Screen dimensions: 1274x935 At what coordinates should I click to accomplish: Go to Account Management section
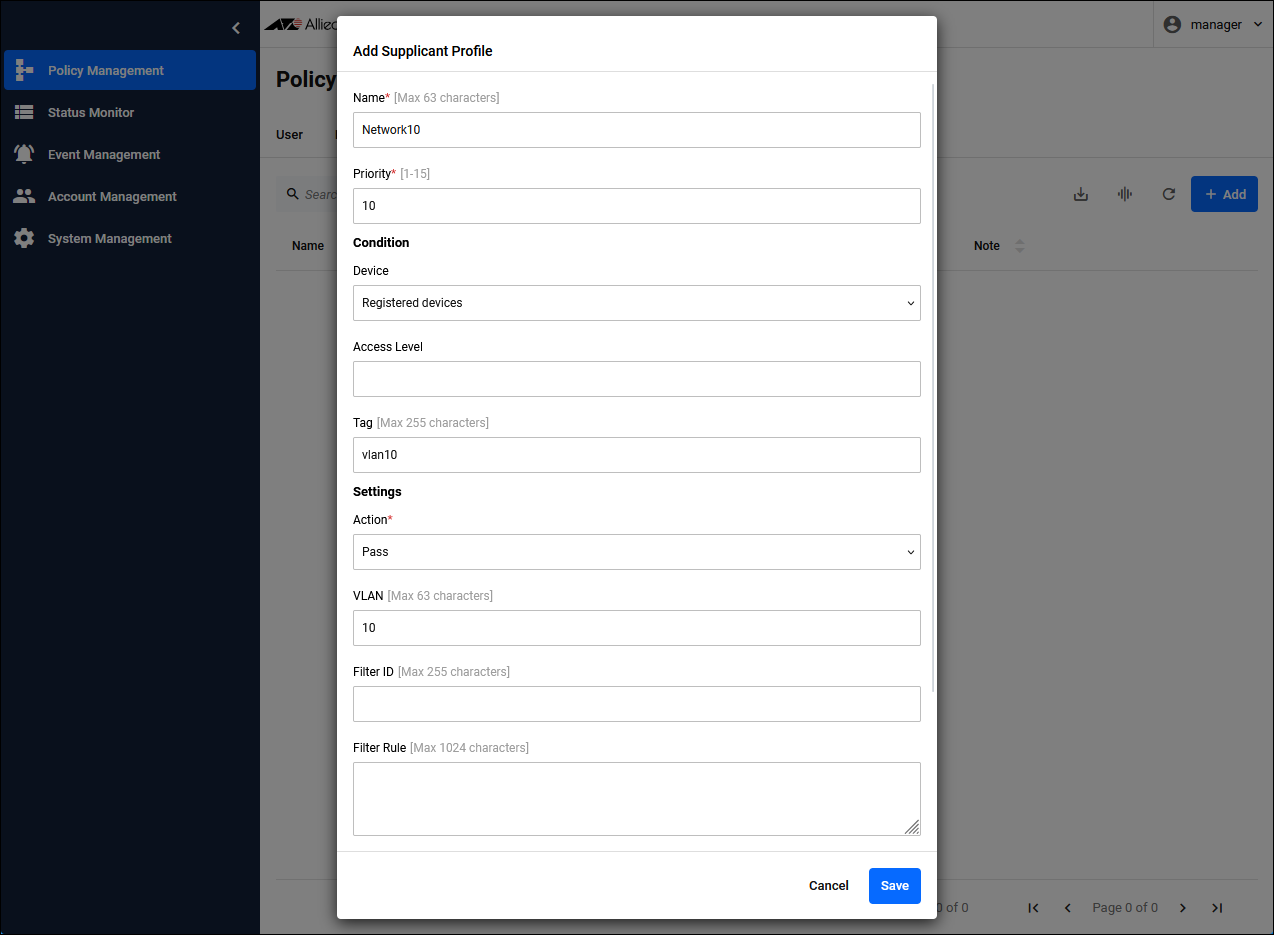pyautogui.click(x=112, y=197)
